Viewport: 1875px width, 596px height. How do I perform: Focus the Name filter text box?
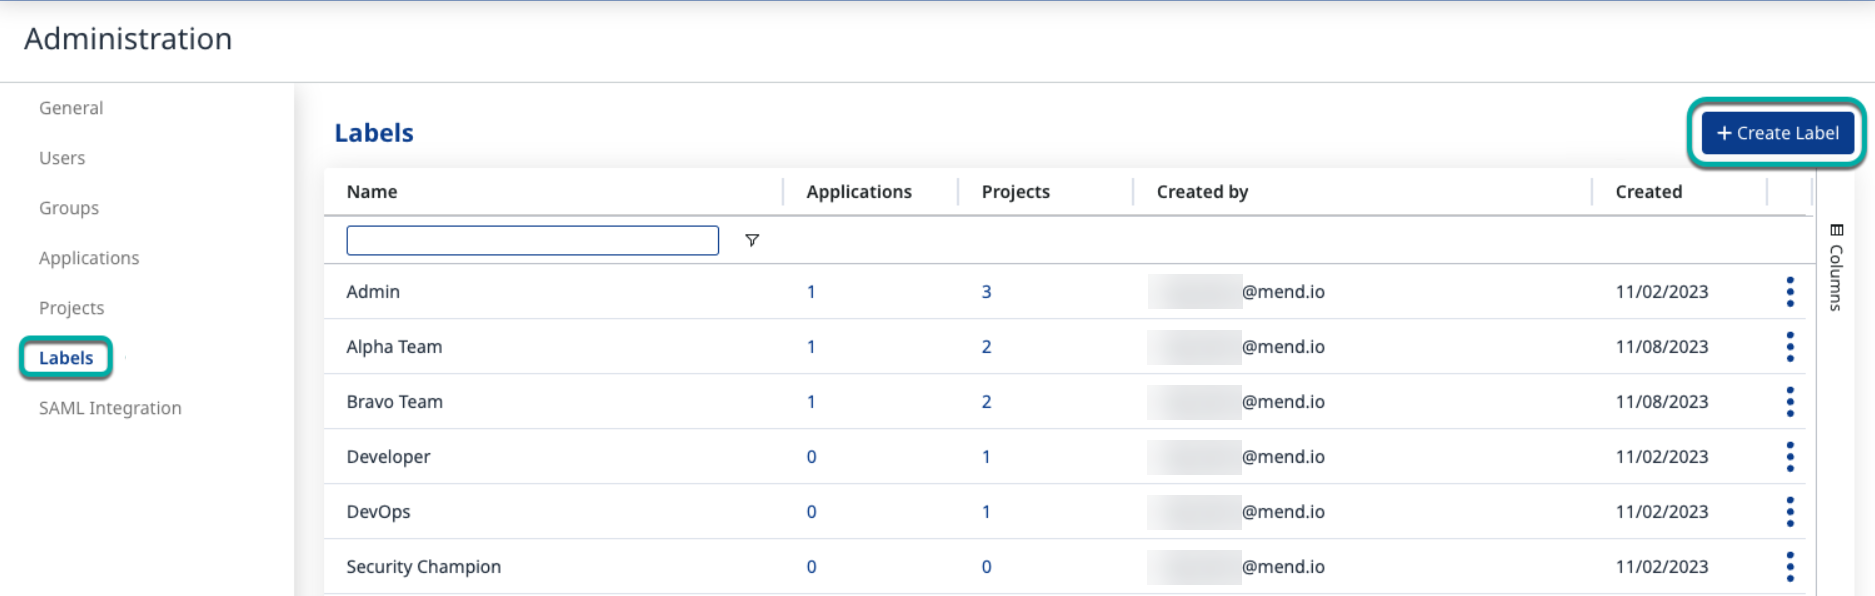pos(532,240)
